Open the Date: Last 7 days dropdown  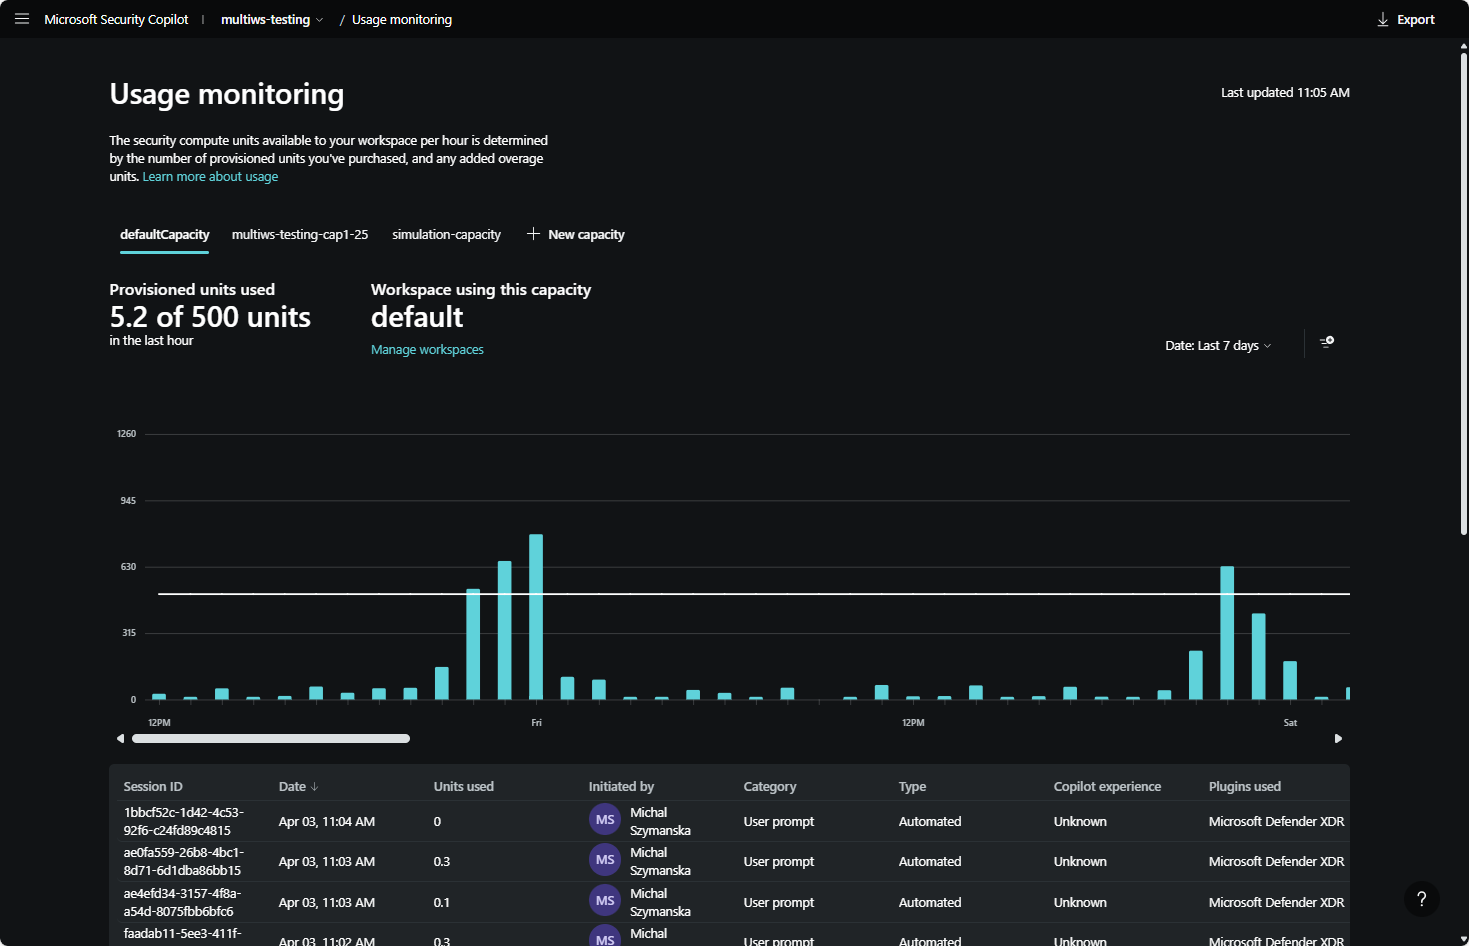pyautogui.click(x=1218, y=346)
